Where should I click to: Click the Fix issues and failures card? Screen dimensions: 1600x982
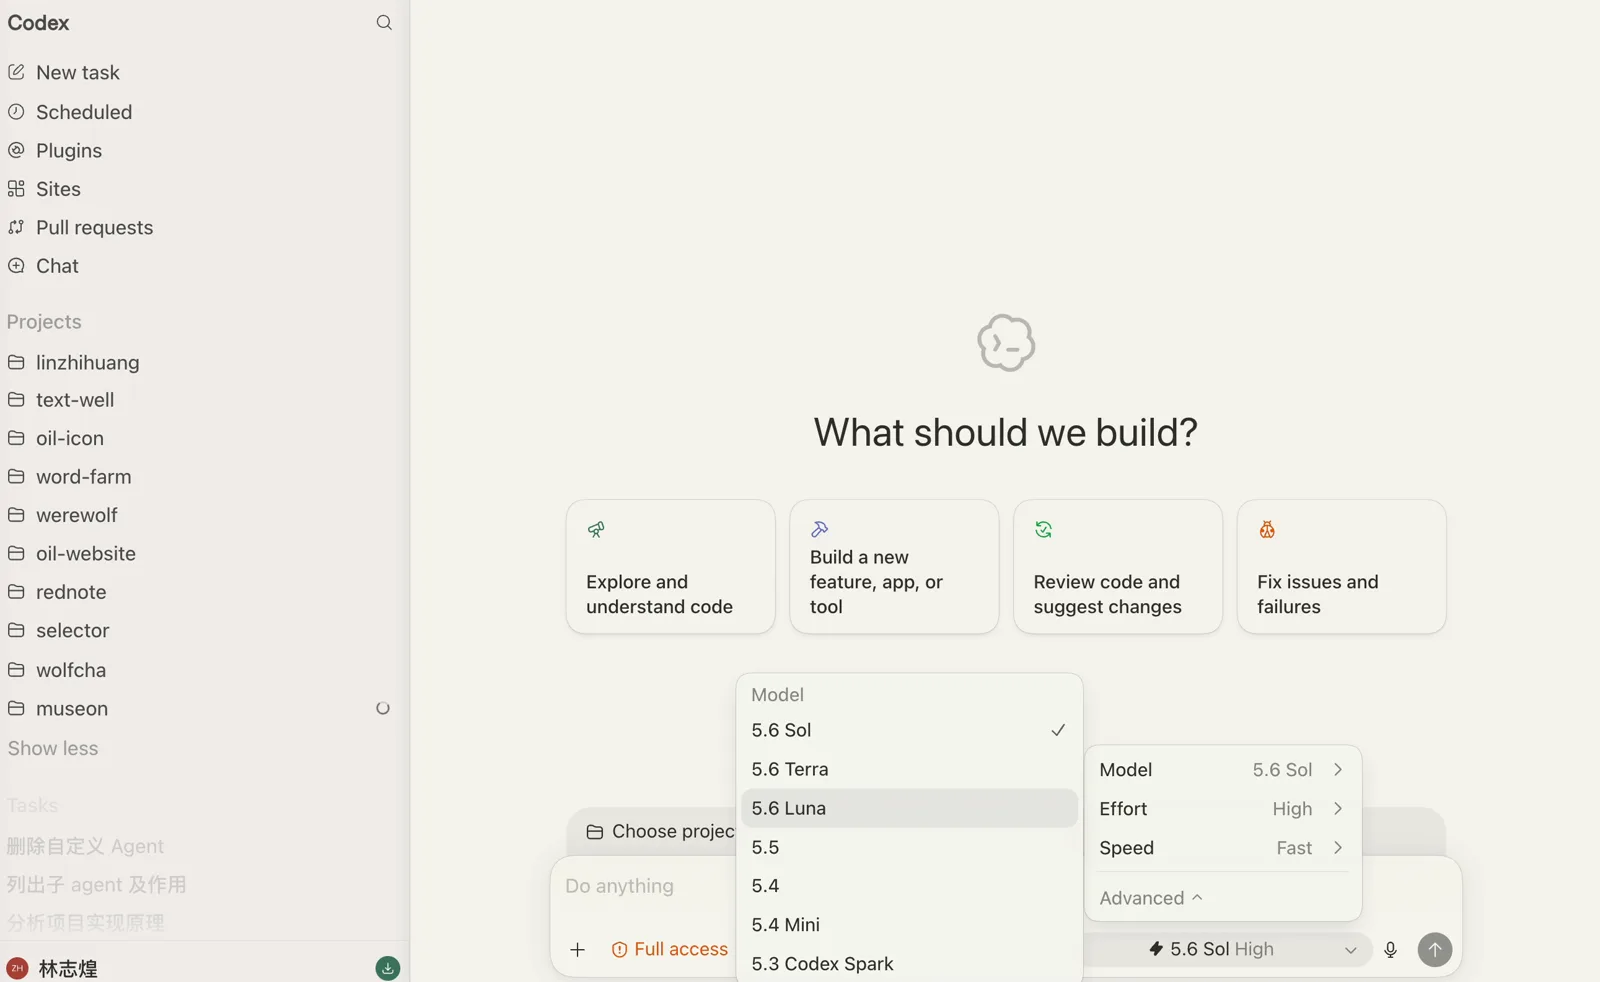(1342, 567)
